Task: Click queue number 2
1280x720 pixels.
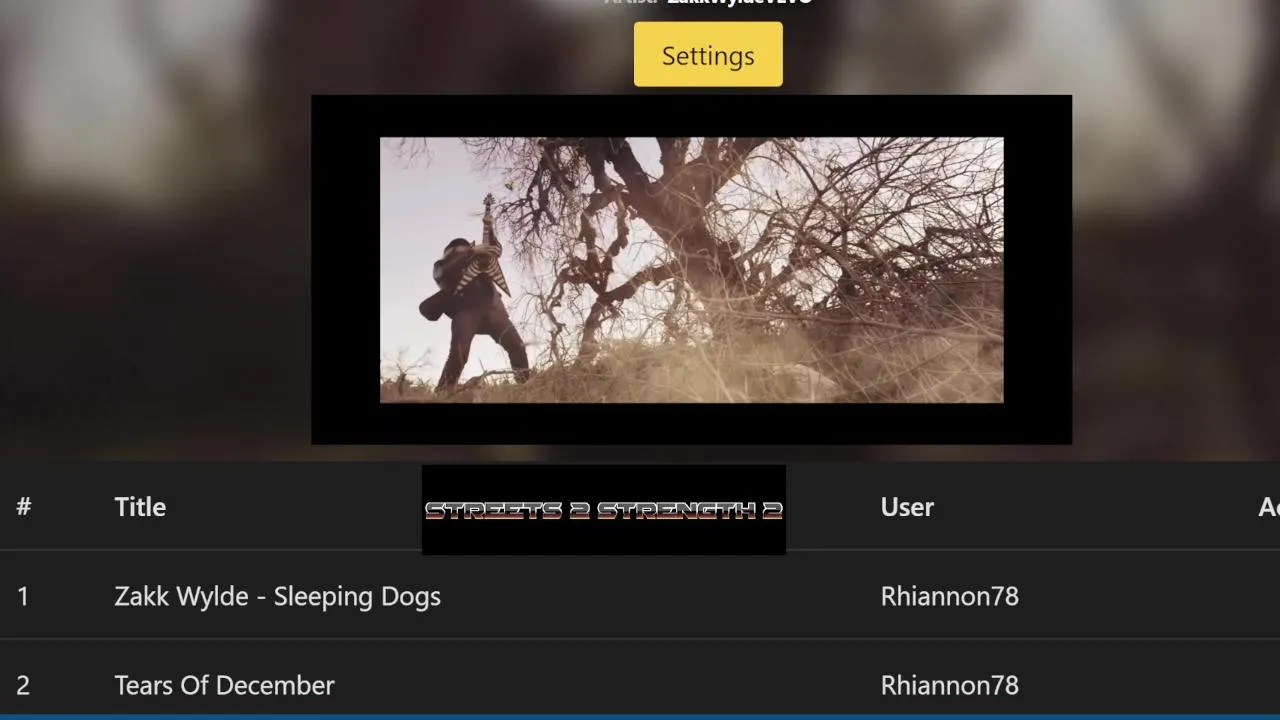Action: pyautogui.click(x=23, y=685)
